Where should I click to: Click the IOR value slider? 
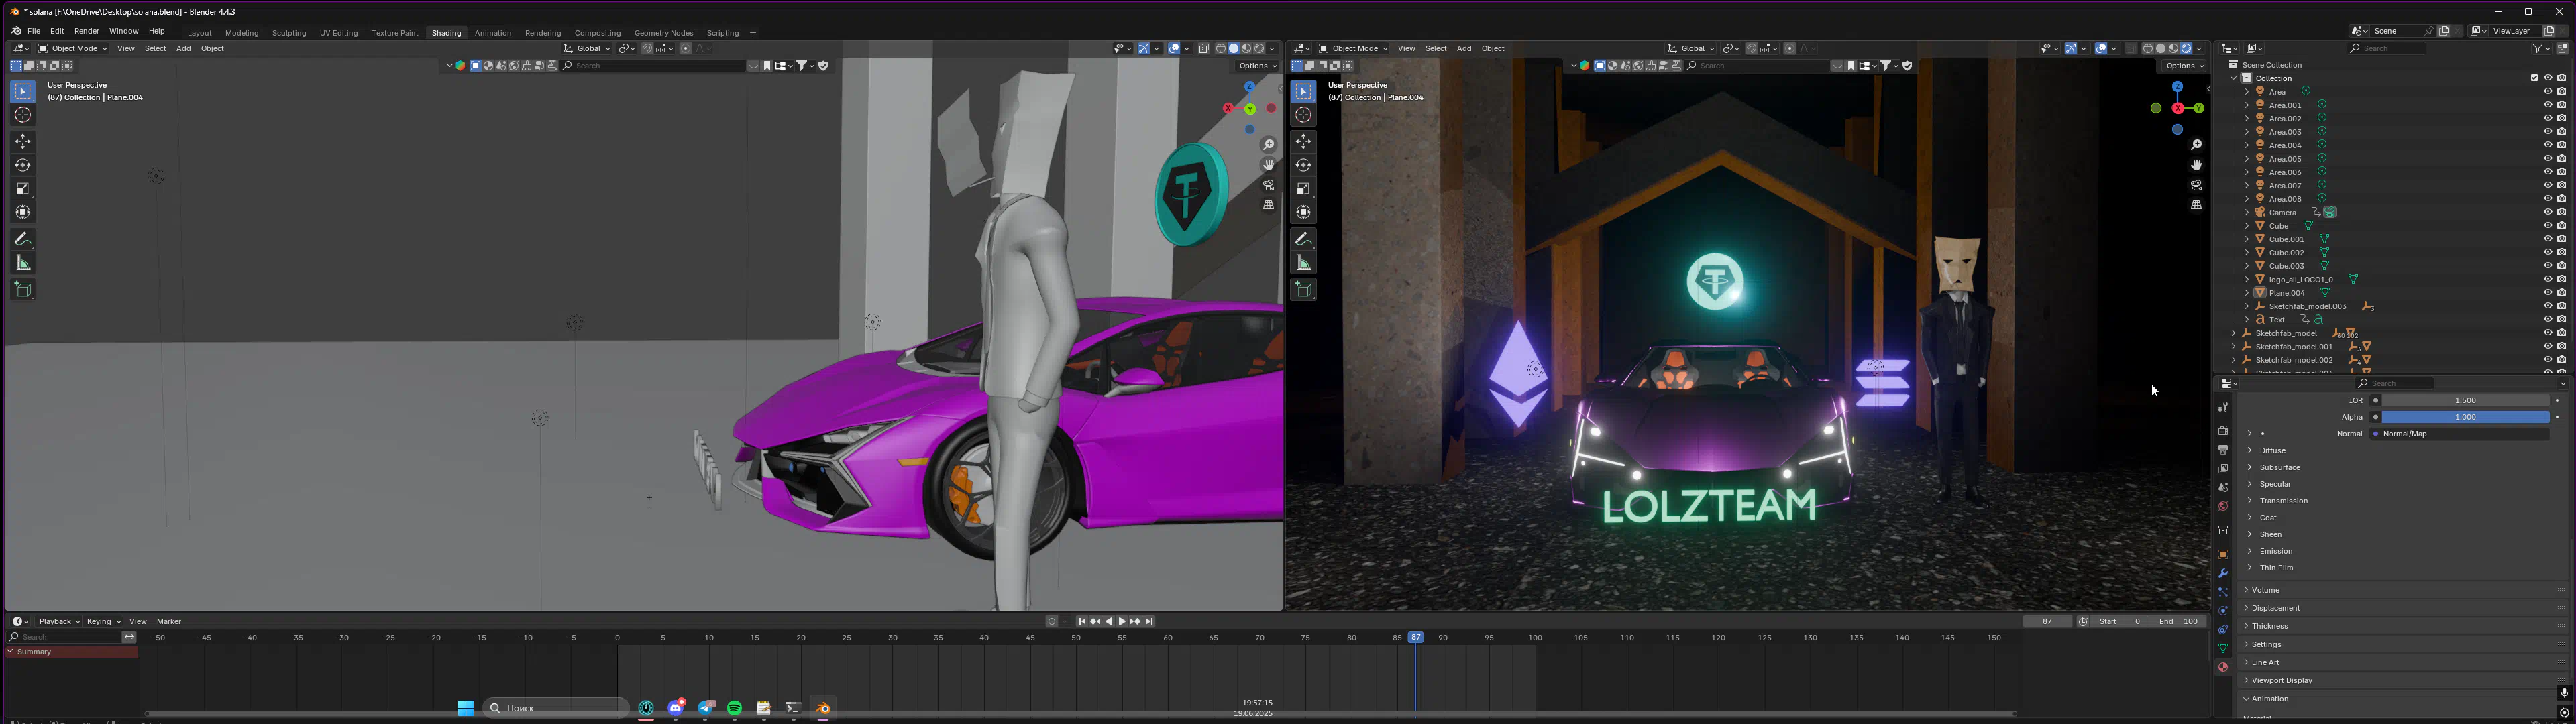click(2466, 400)
